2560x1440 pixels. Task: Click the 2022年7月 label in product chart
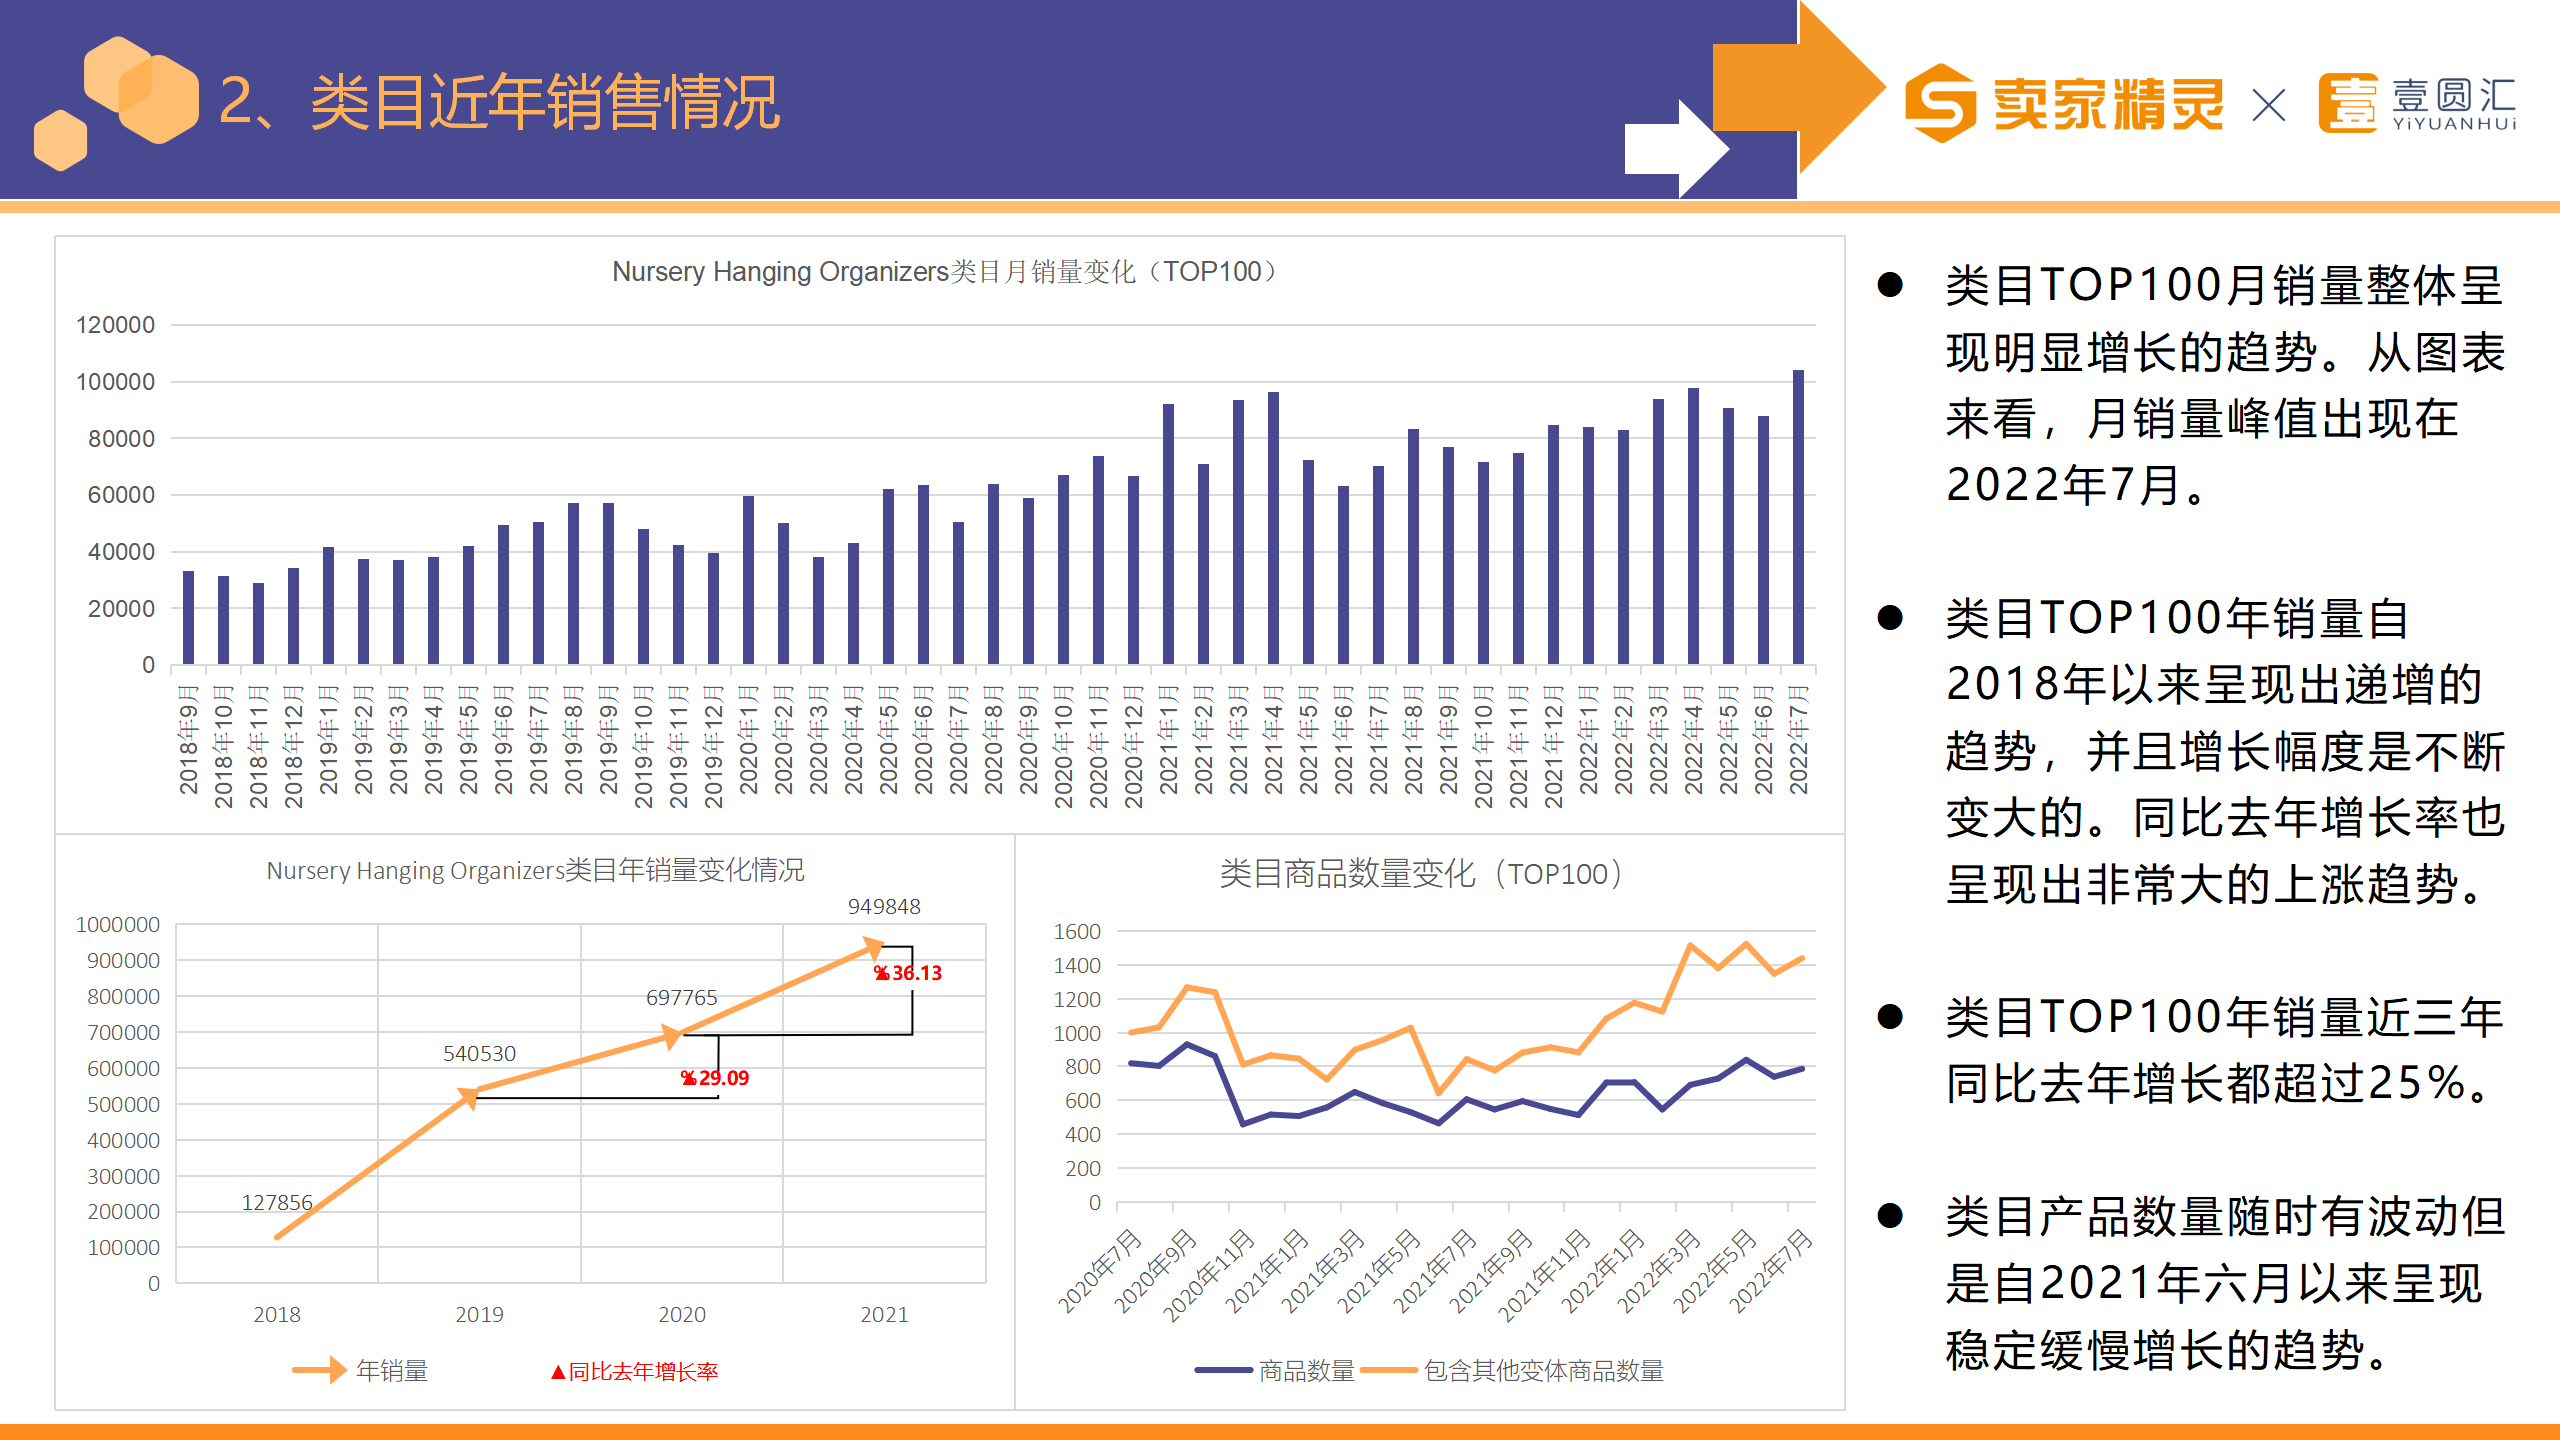pos(1771,1270)
